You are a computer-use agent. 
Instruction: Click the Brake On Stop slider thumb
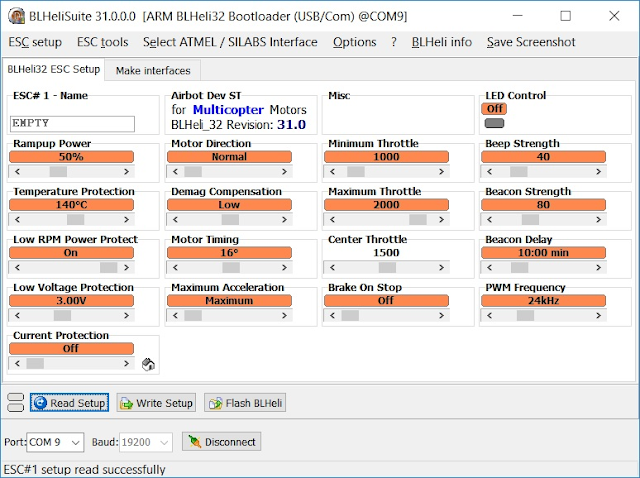[350, 316]
